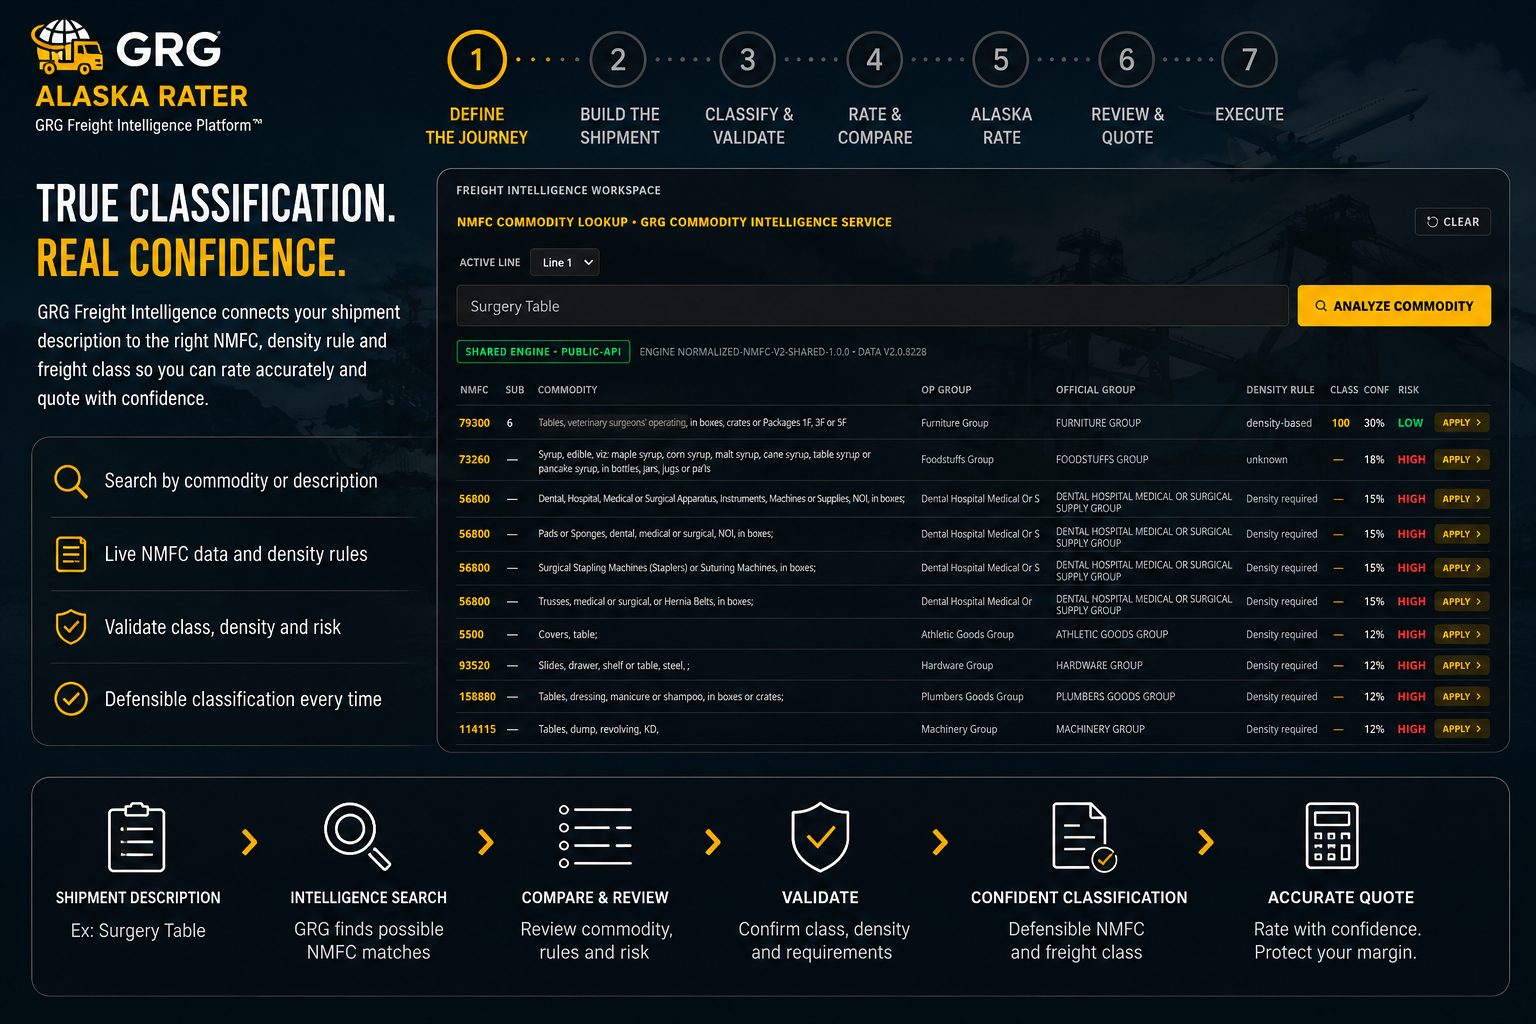Click the chevron arrow after Validate step
This screenshot has height=1024, width=1536.
[x=940, y=842]
